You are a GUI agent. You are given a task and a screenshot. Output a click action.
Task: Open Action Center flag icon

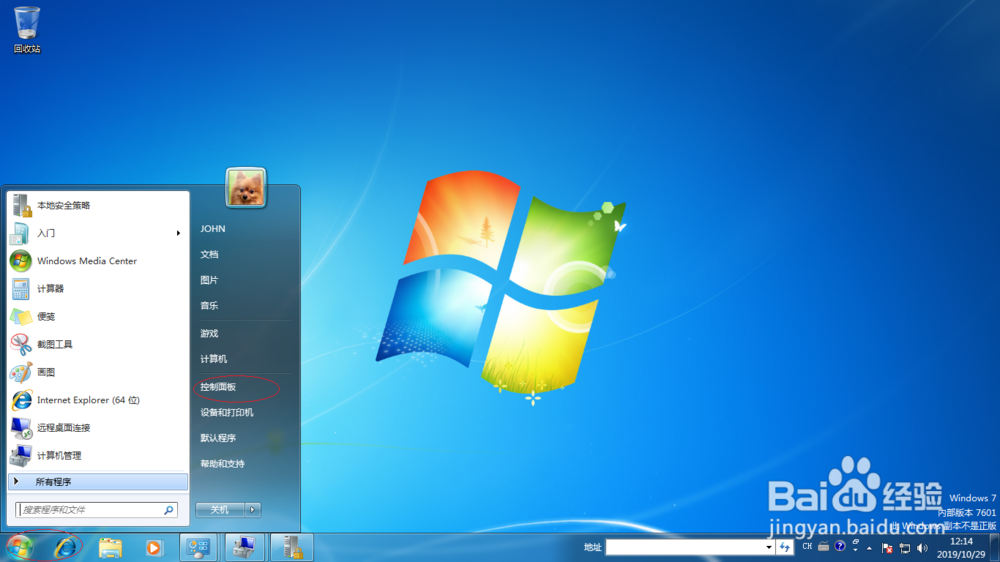886,548
